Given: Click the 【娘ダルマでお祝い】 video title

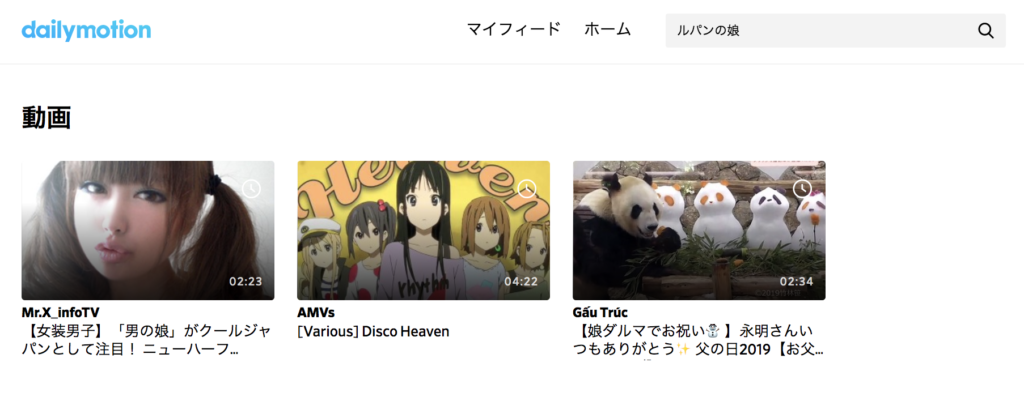Looking at the screenshot, I should coord(698,340).
